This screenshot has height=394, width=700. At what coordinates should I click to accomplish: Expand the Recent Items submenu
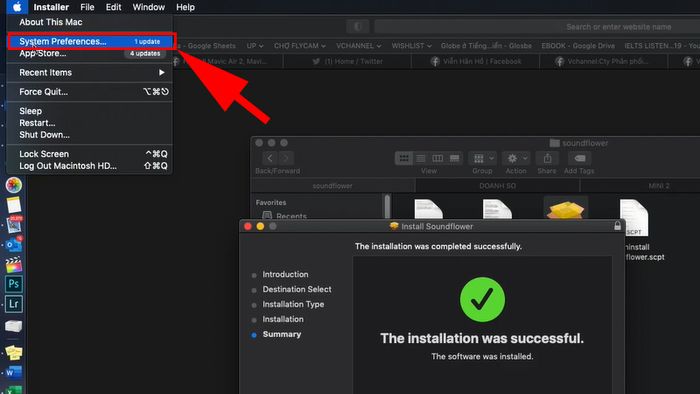pyautogui.click(x=90, y=72)
